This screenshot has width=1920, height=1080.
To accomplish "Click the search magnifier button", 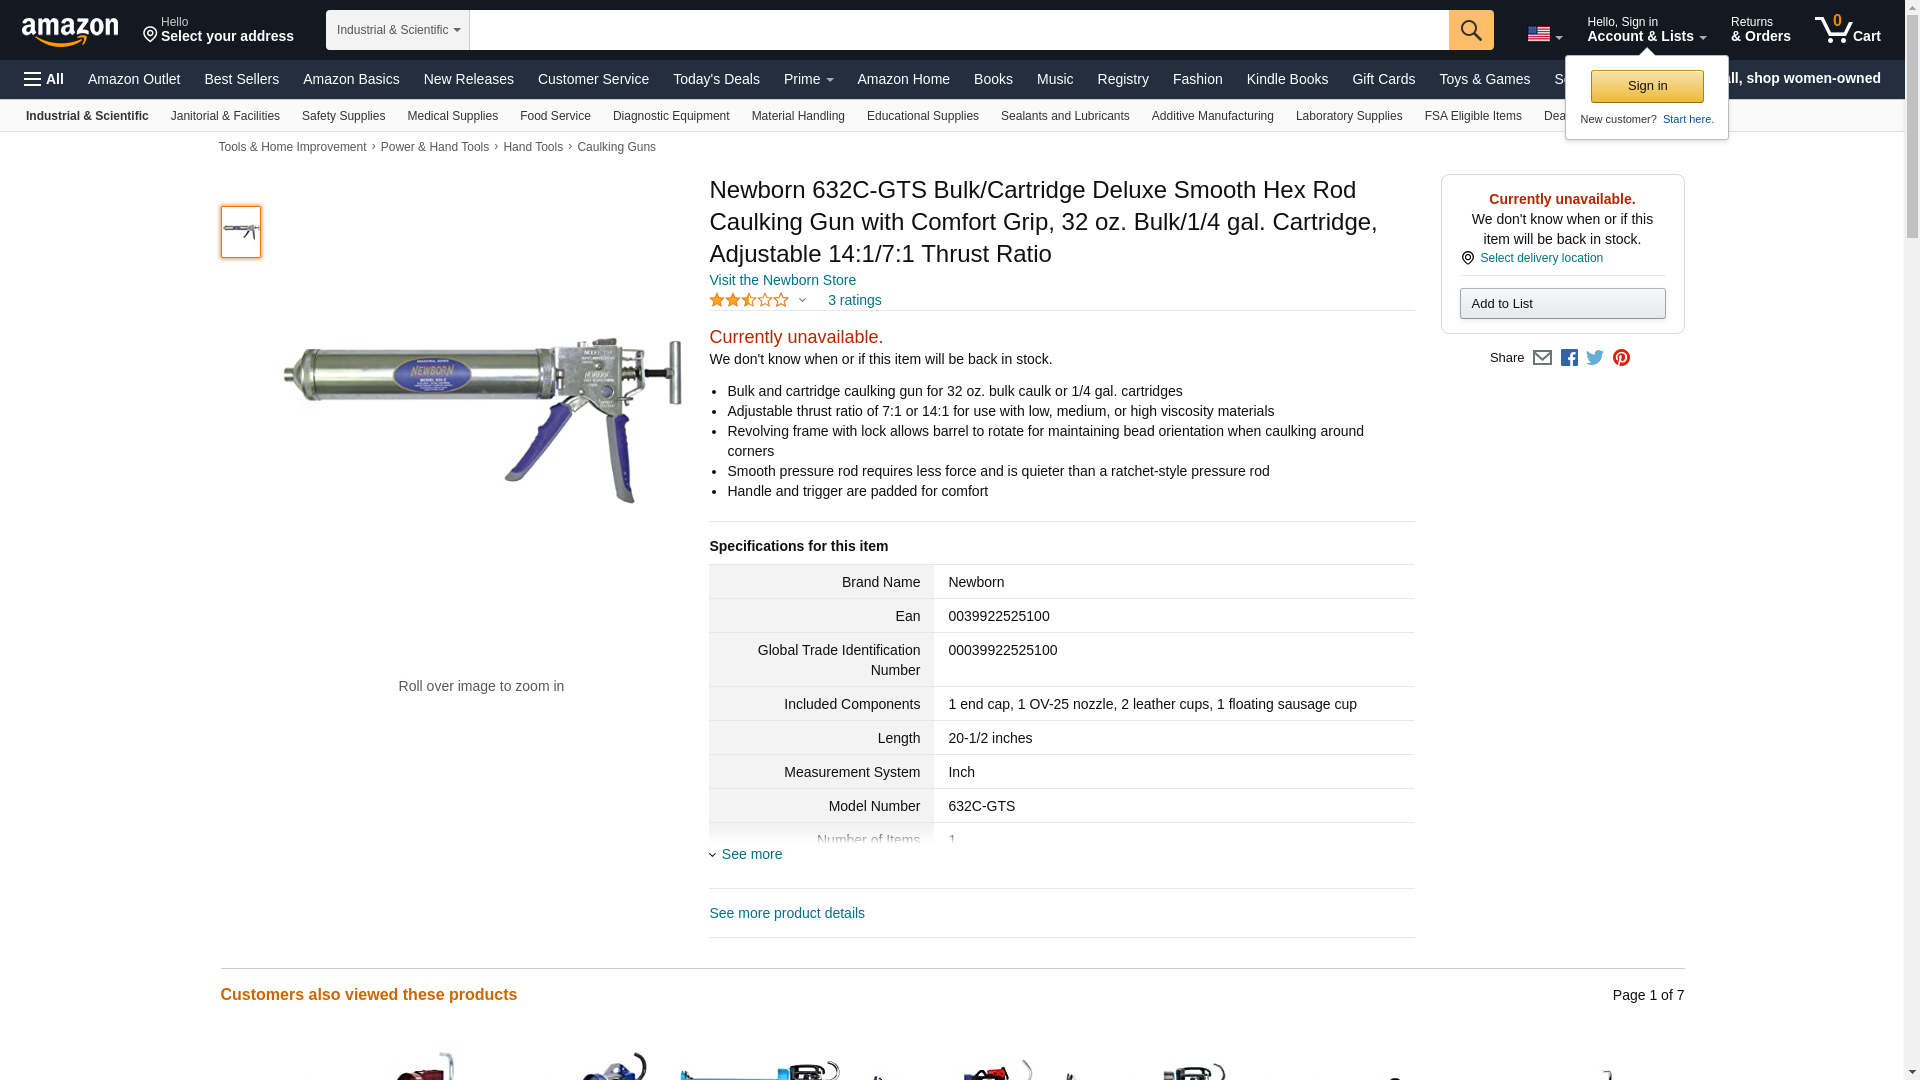I will [1471, 30].
